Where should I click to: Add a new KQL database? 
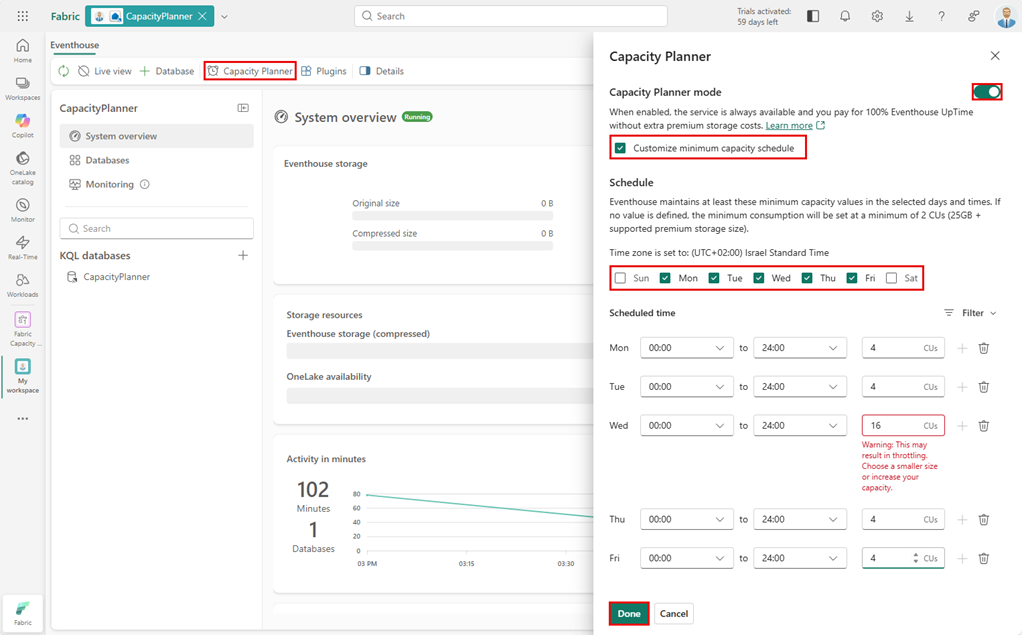[242, 255]
